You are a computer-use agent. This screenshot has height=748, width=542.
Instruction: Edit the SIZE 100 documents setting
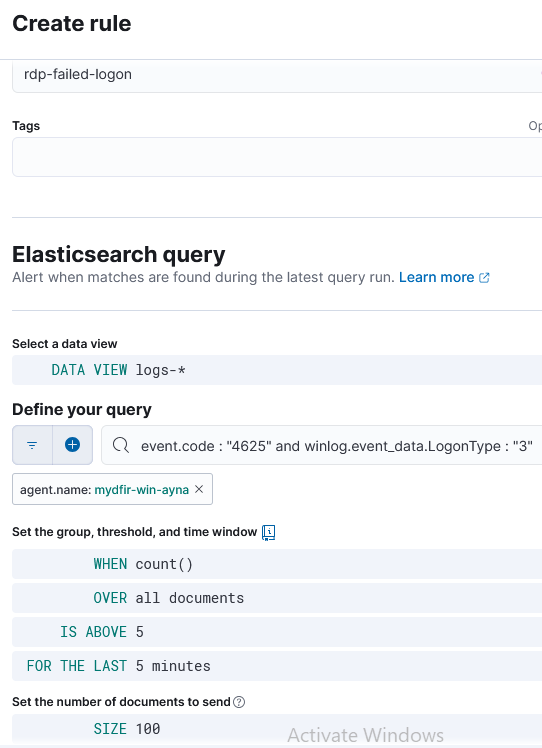[x=277, y=729]
